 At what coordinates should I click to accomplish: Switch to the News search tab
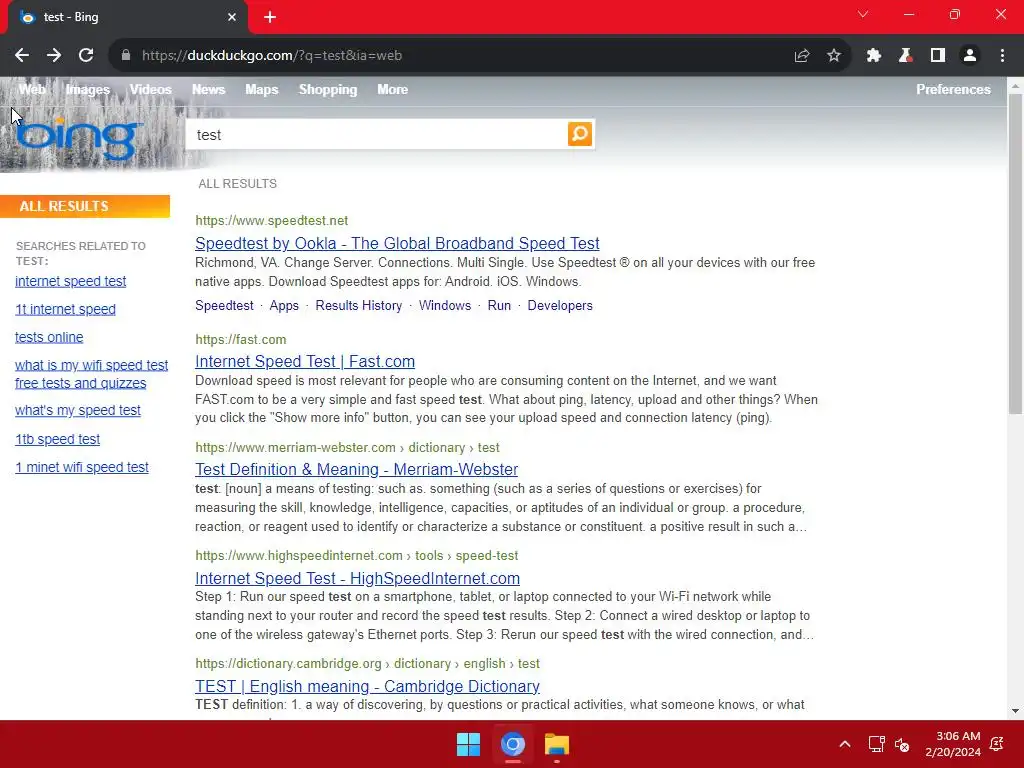[x=208, y=89]
